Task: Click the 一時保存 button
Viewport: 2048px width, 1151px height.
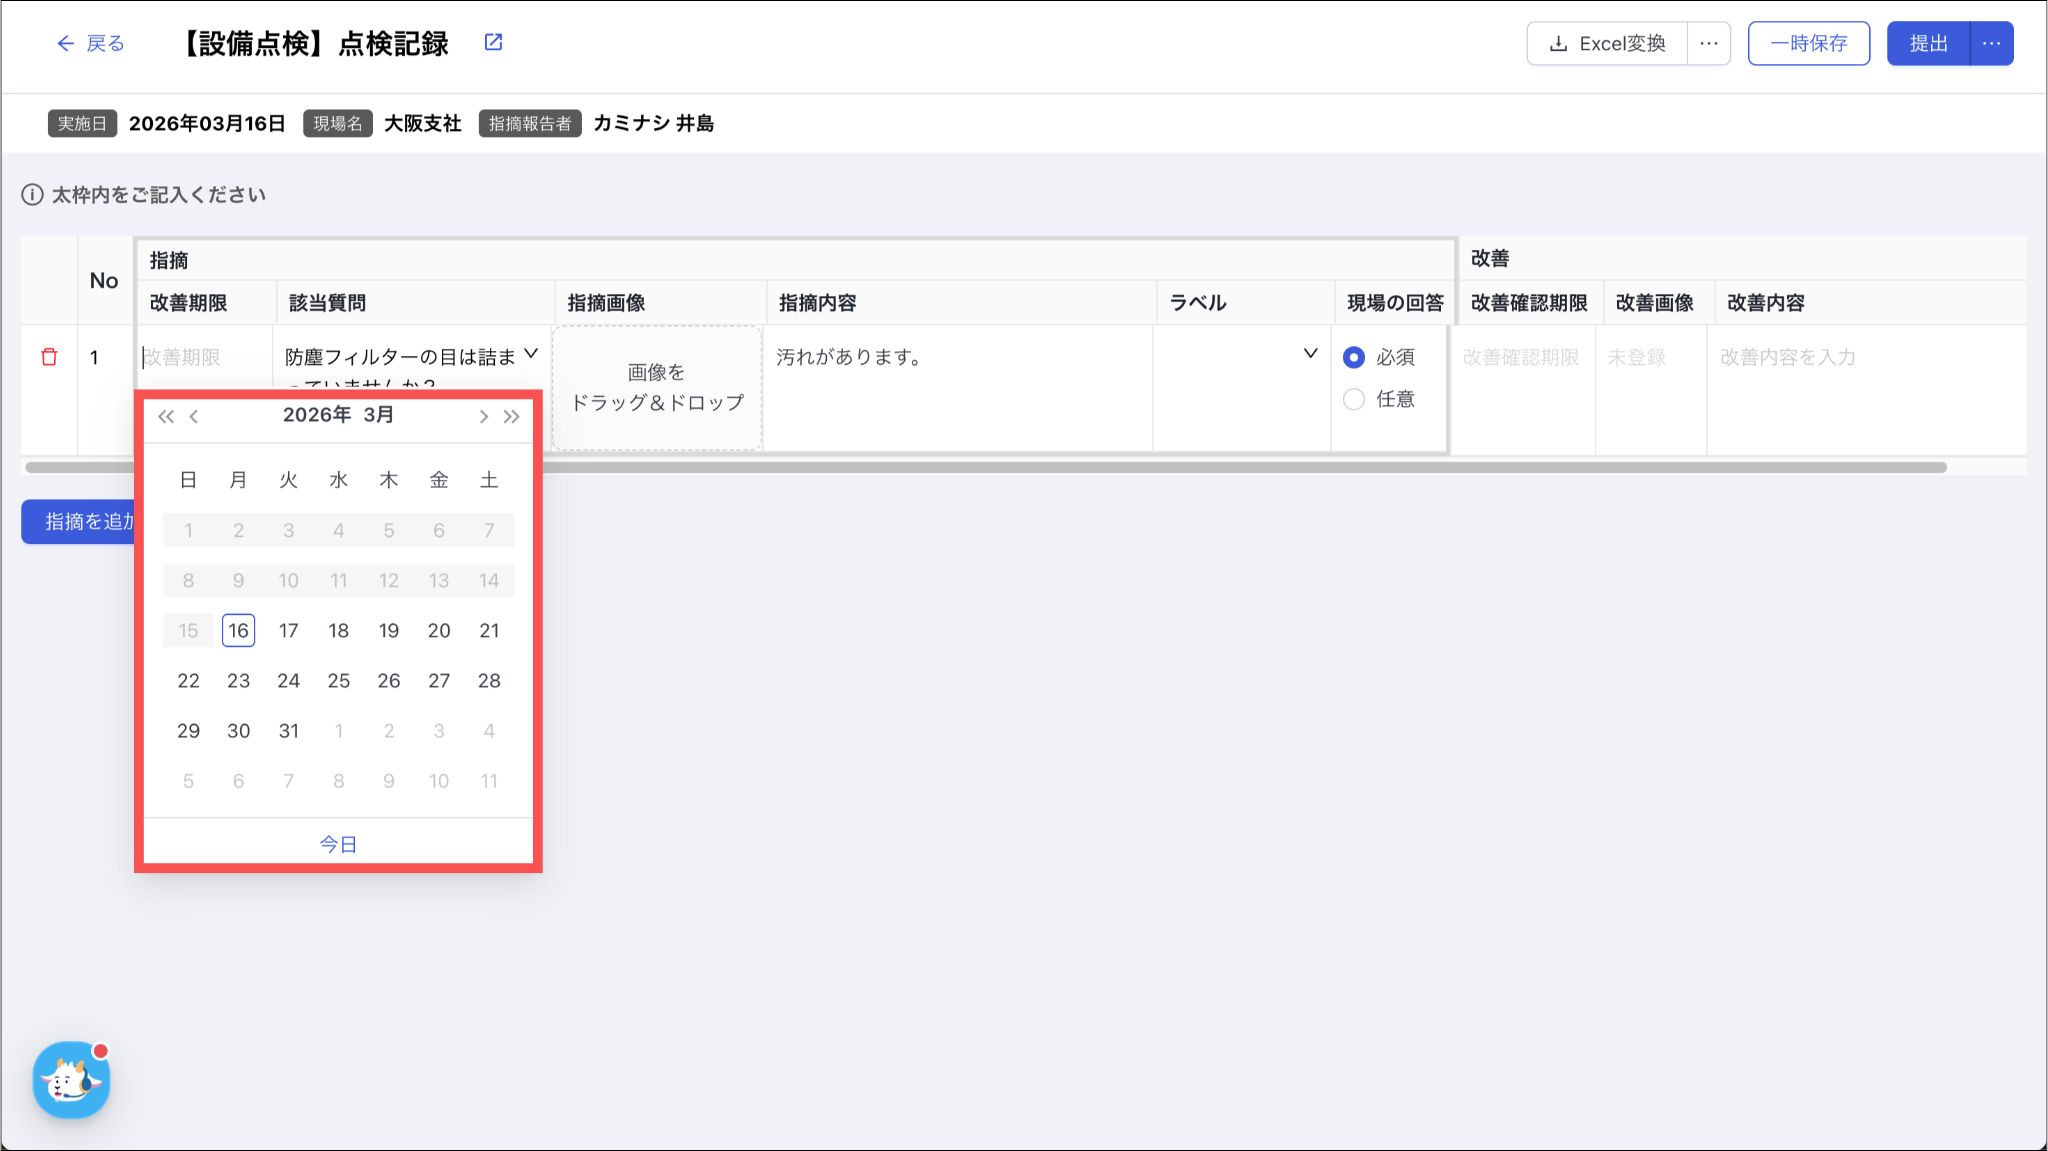Action: pos(1808,43)
